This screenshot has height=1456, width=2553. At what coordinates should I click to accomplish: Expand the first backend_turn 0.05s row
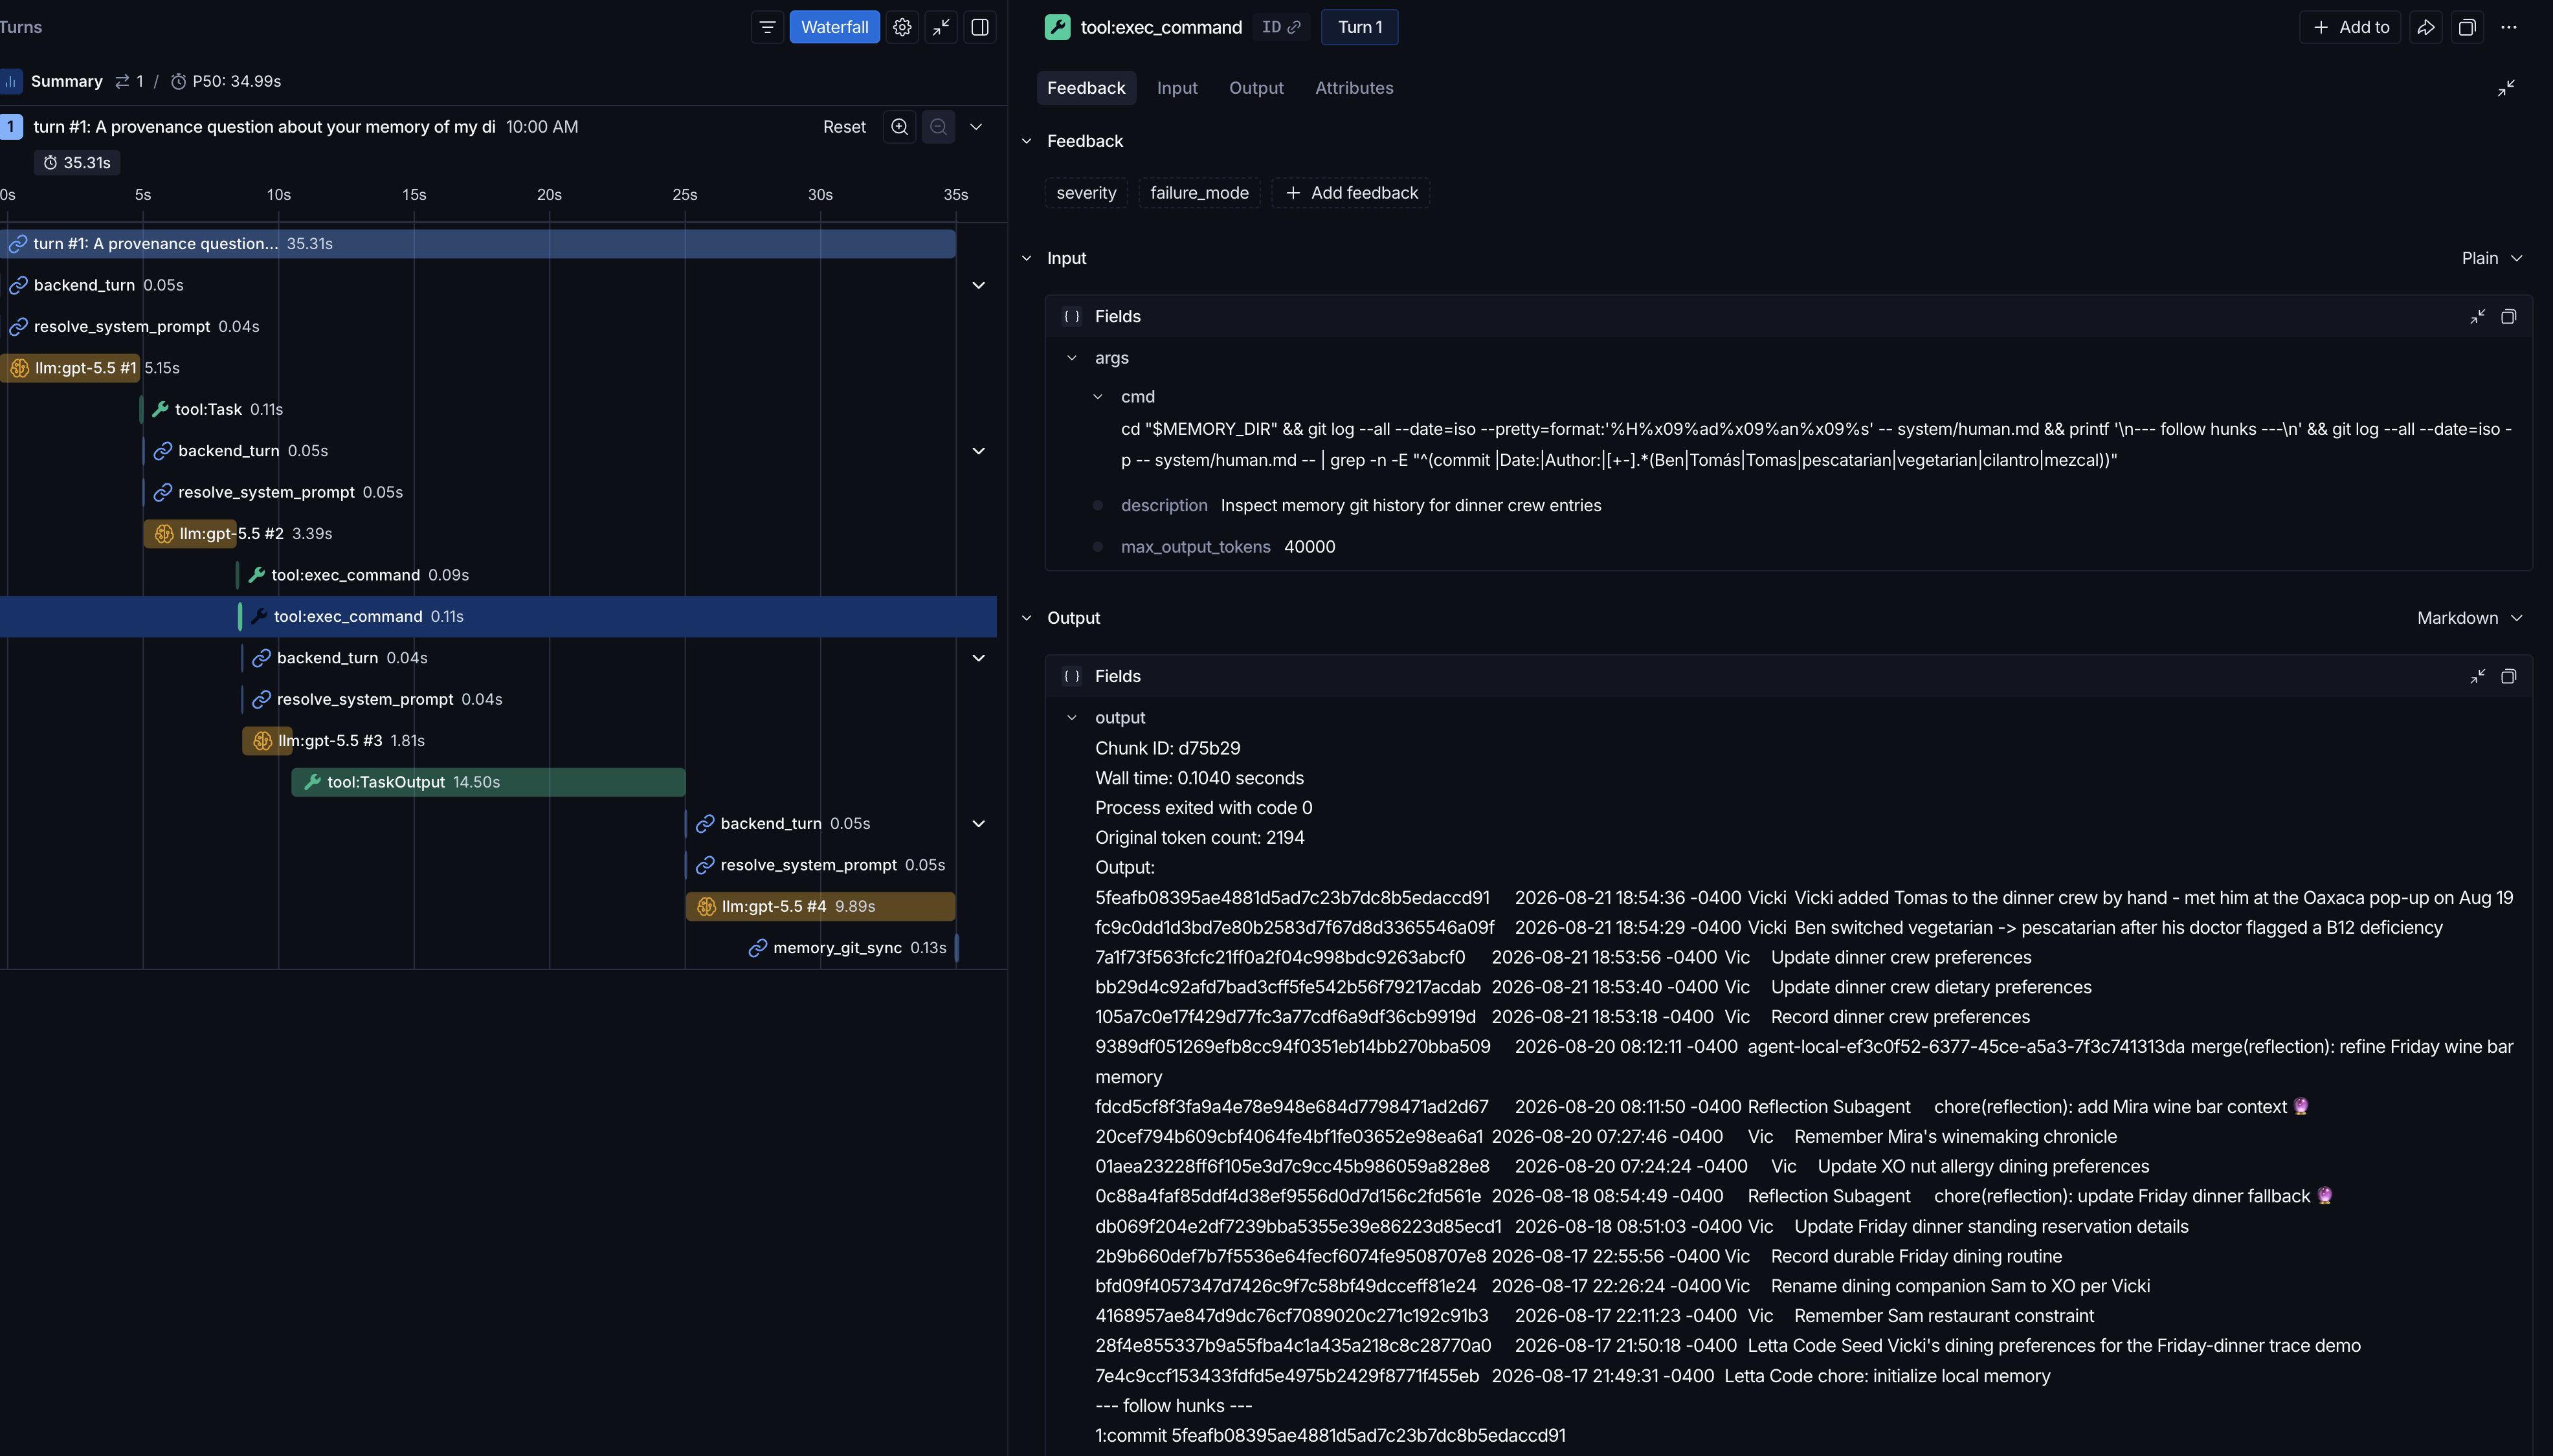(979, 285)
